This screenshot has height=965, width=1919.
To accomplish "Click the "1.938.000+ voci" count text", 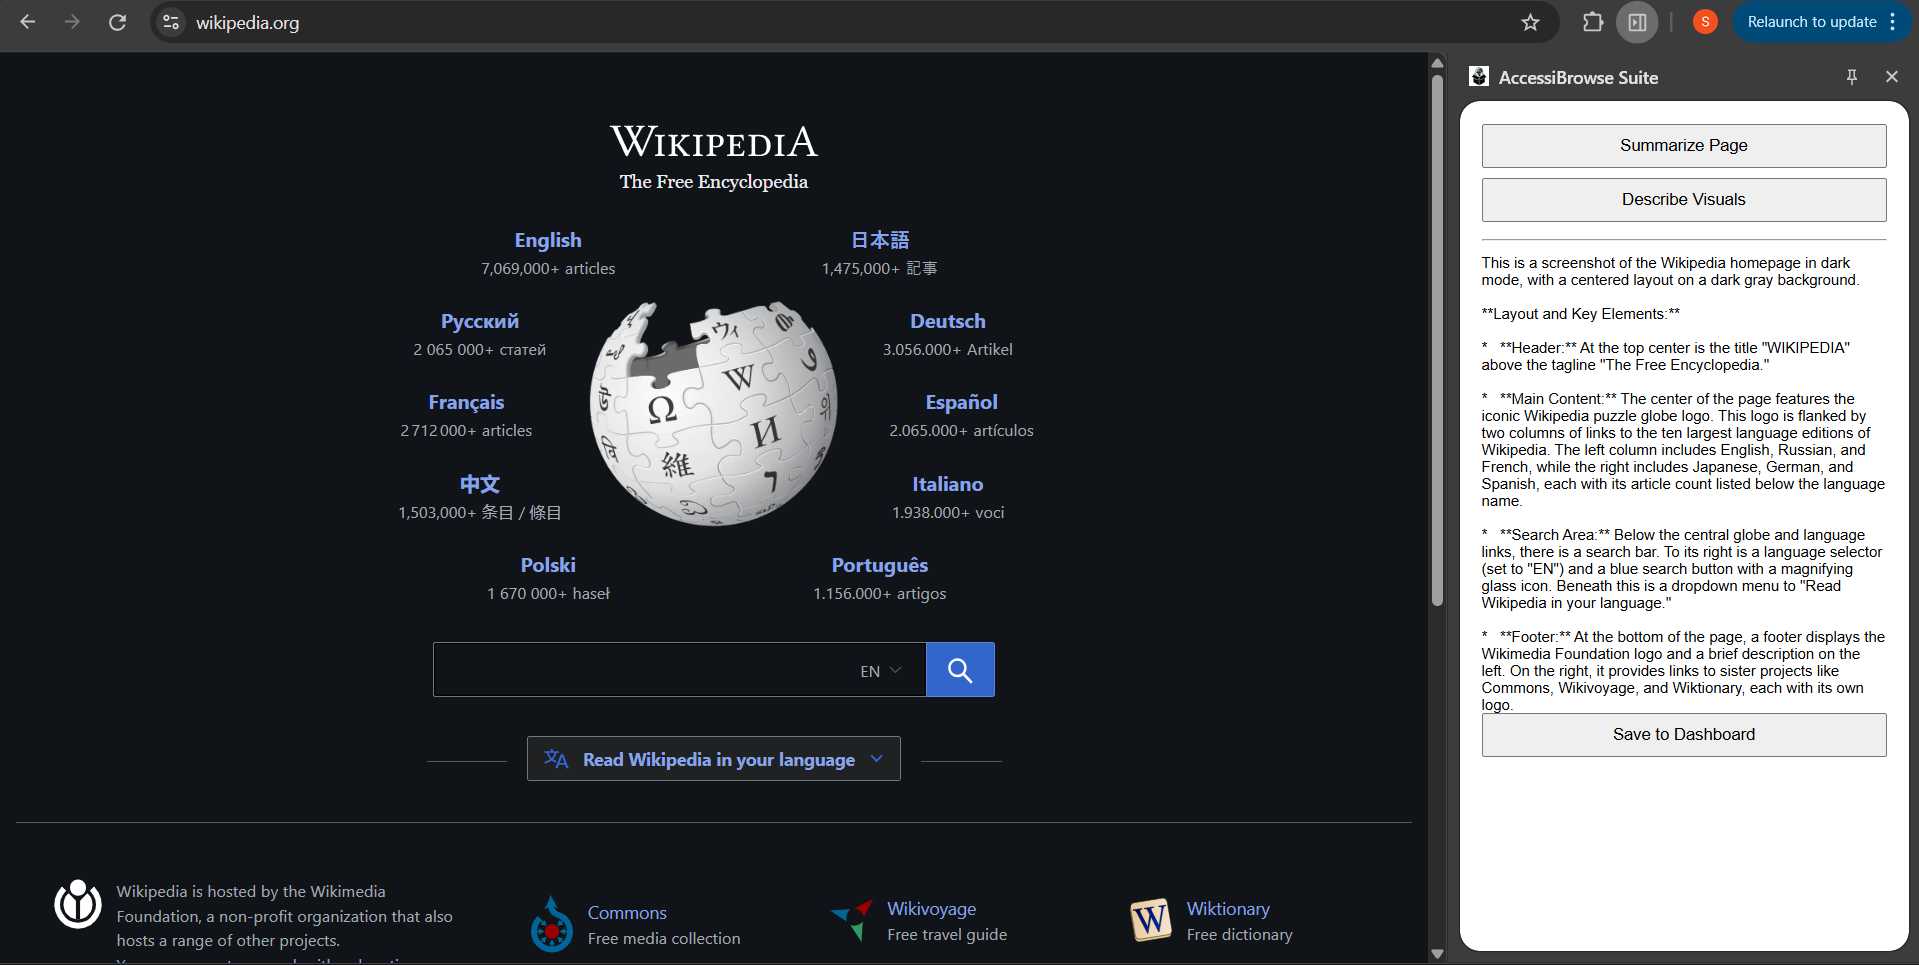I will 948,513.
